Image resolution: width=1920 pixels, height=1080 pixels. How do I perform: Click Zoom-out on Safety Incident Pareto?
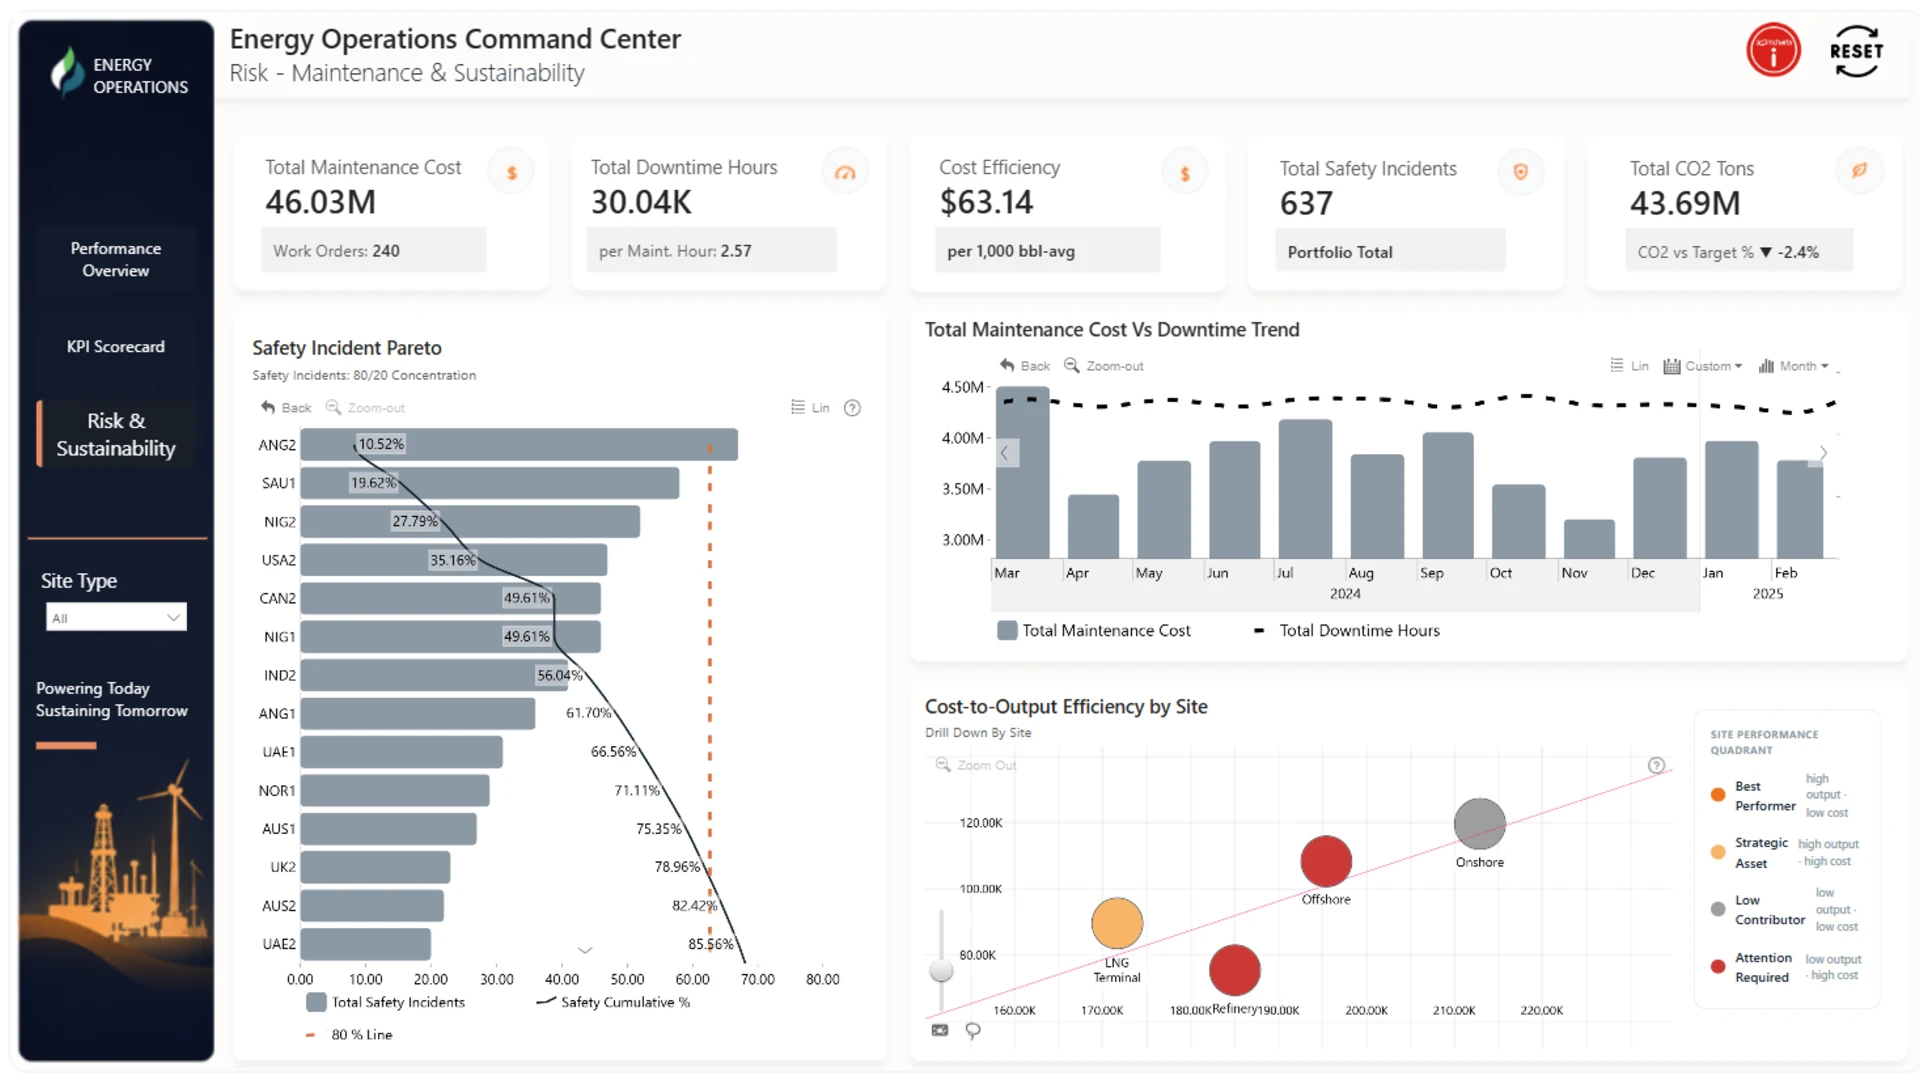coord(365,408)
